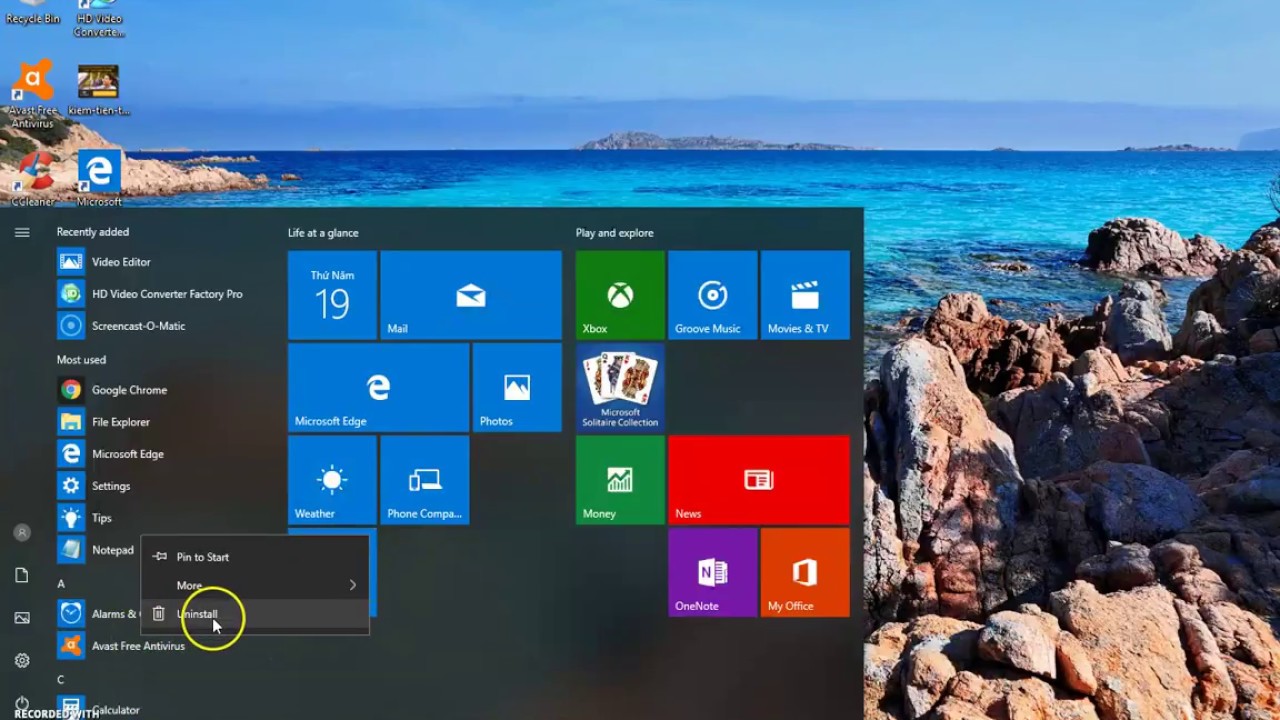Open the Photos tile

pyautogui.click(x=517, y=388)
